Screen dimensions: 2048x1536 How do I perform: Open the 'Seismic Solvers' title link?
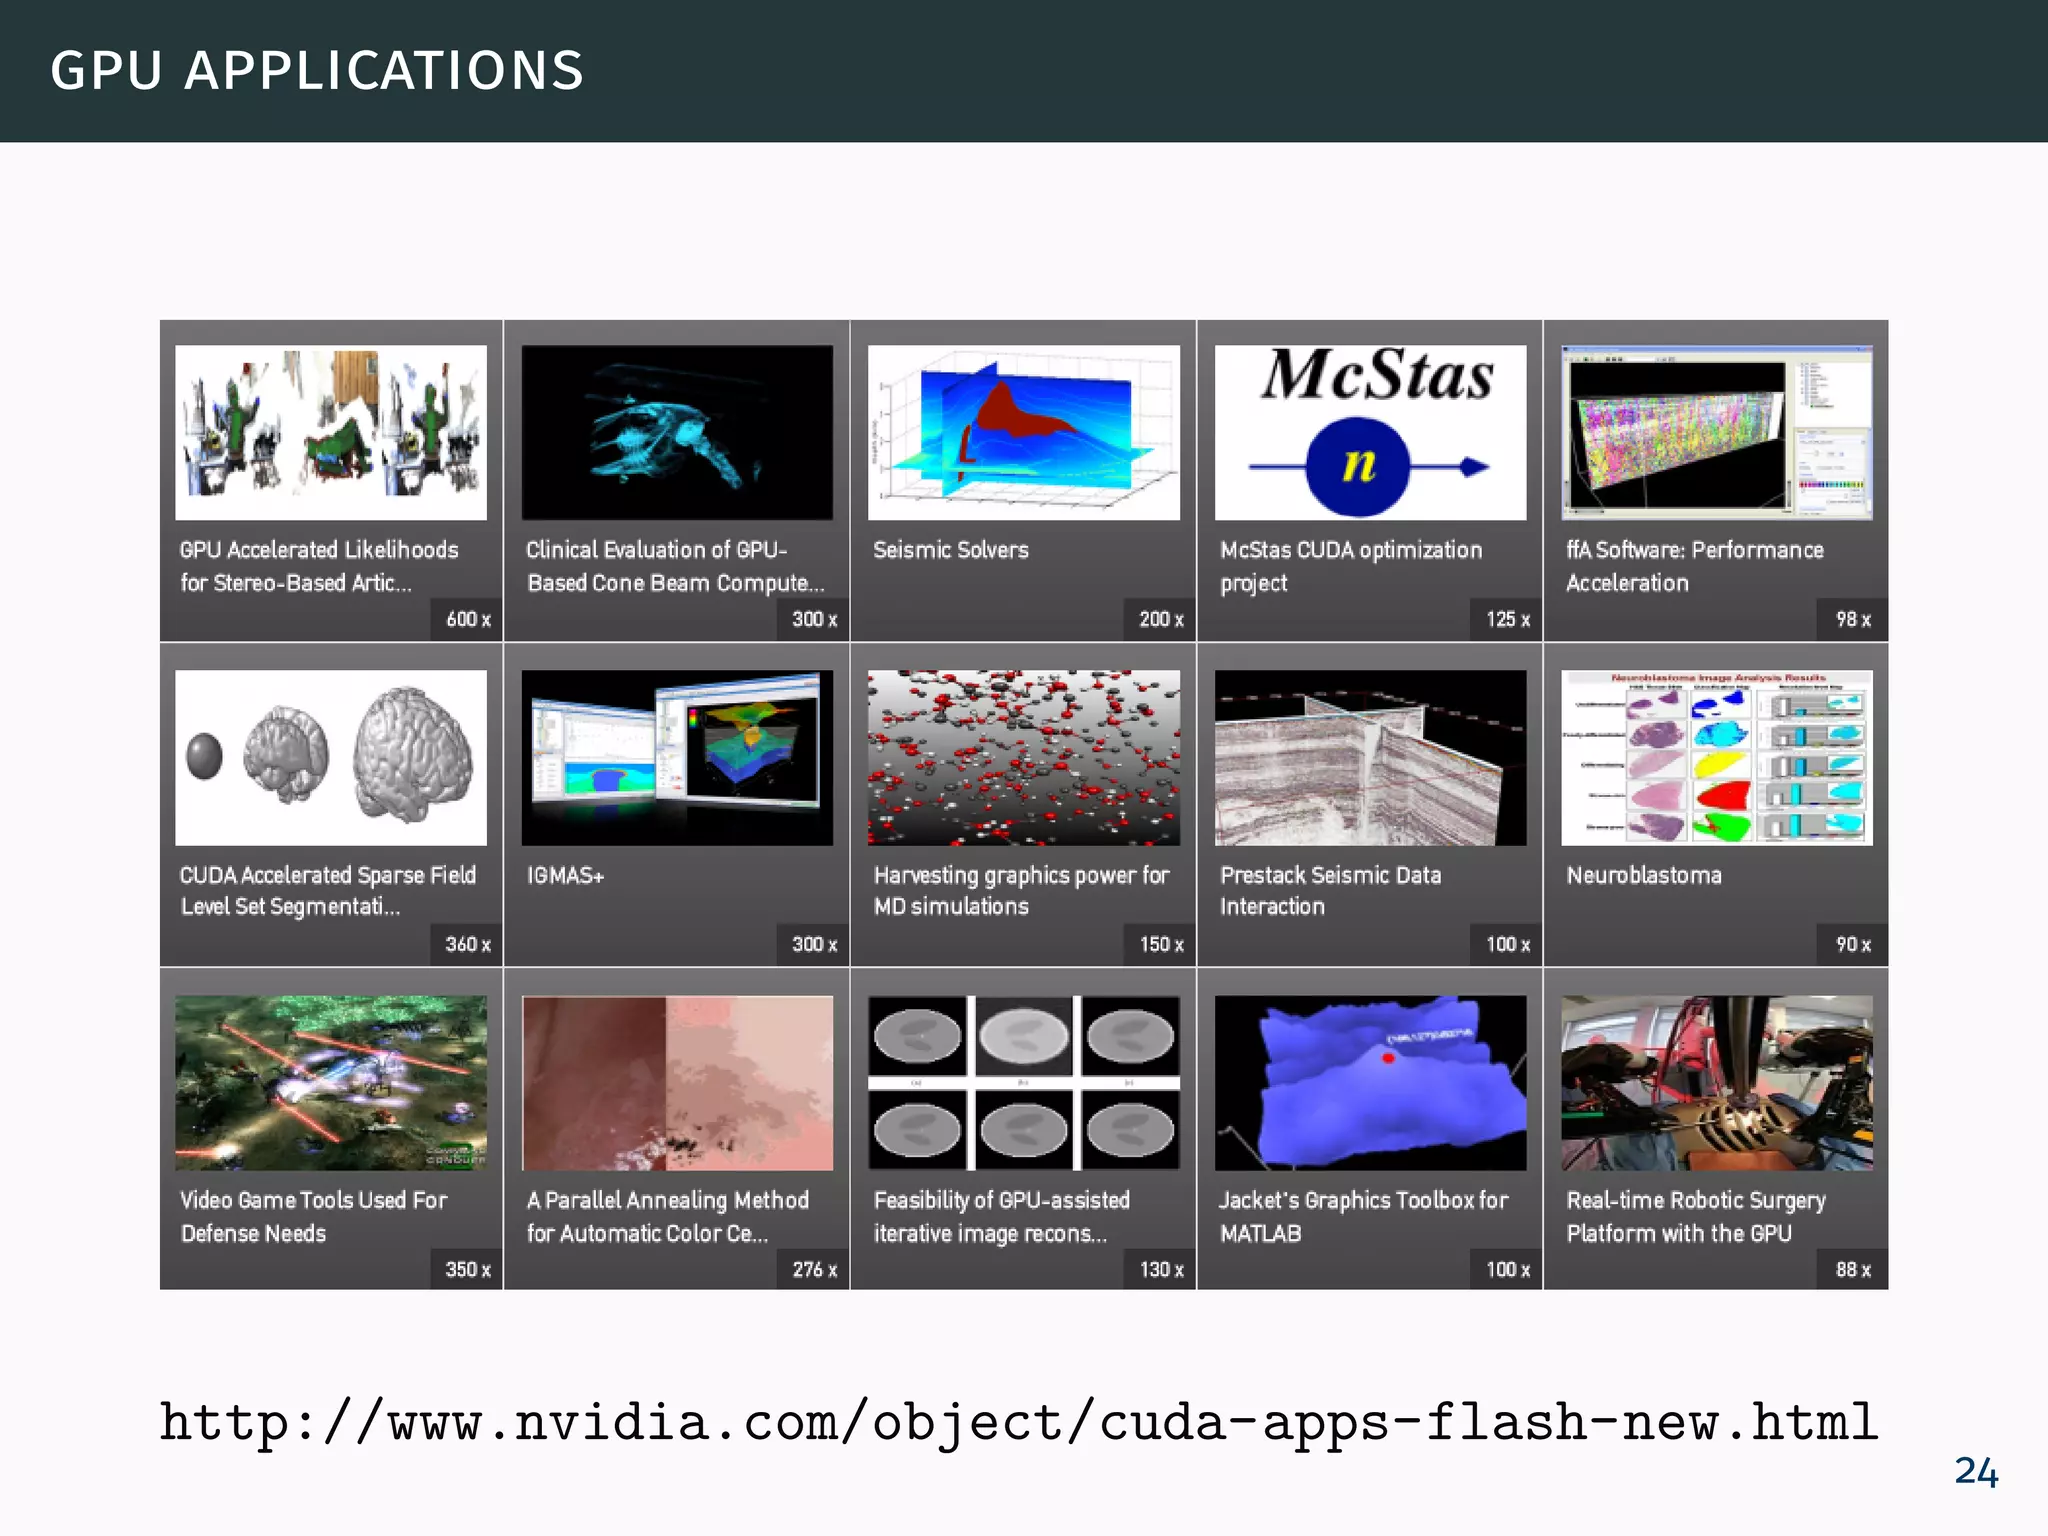coord(950,550)
